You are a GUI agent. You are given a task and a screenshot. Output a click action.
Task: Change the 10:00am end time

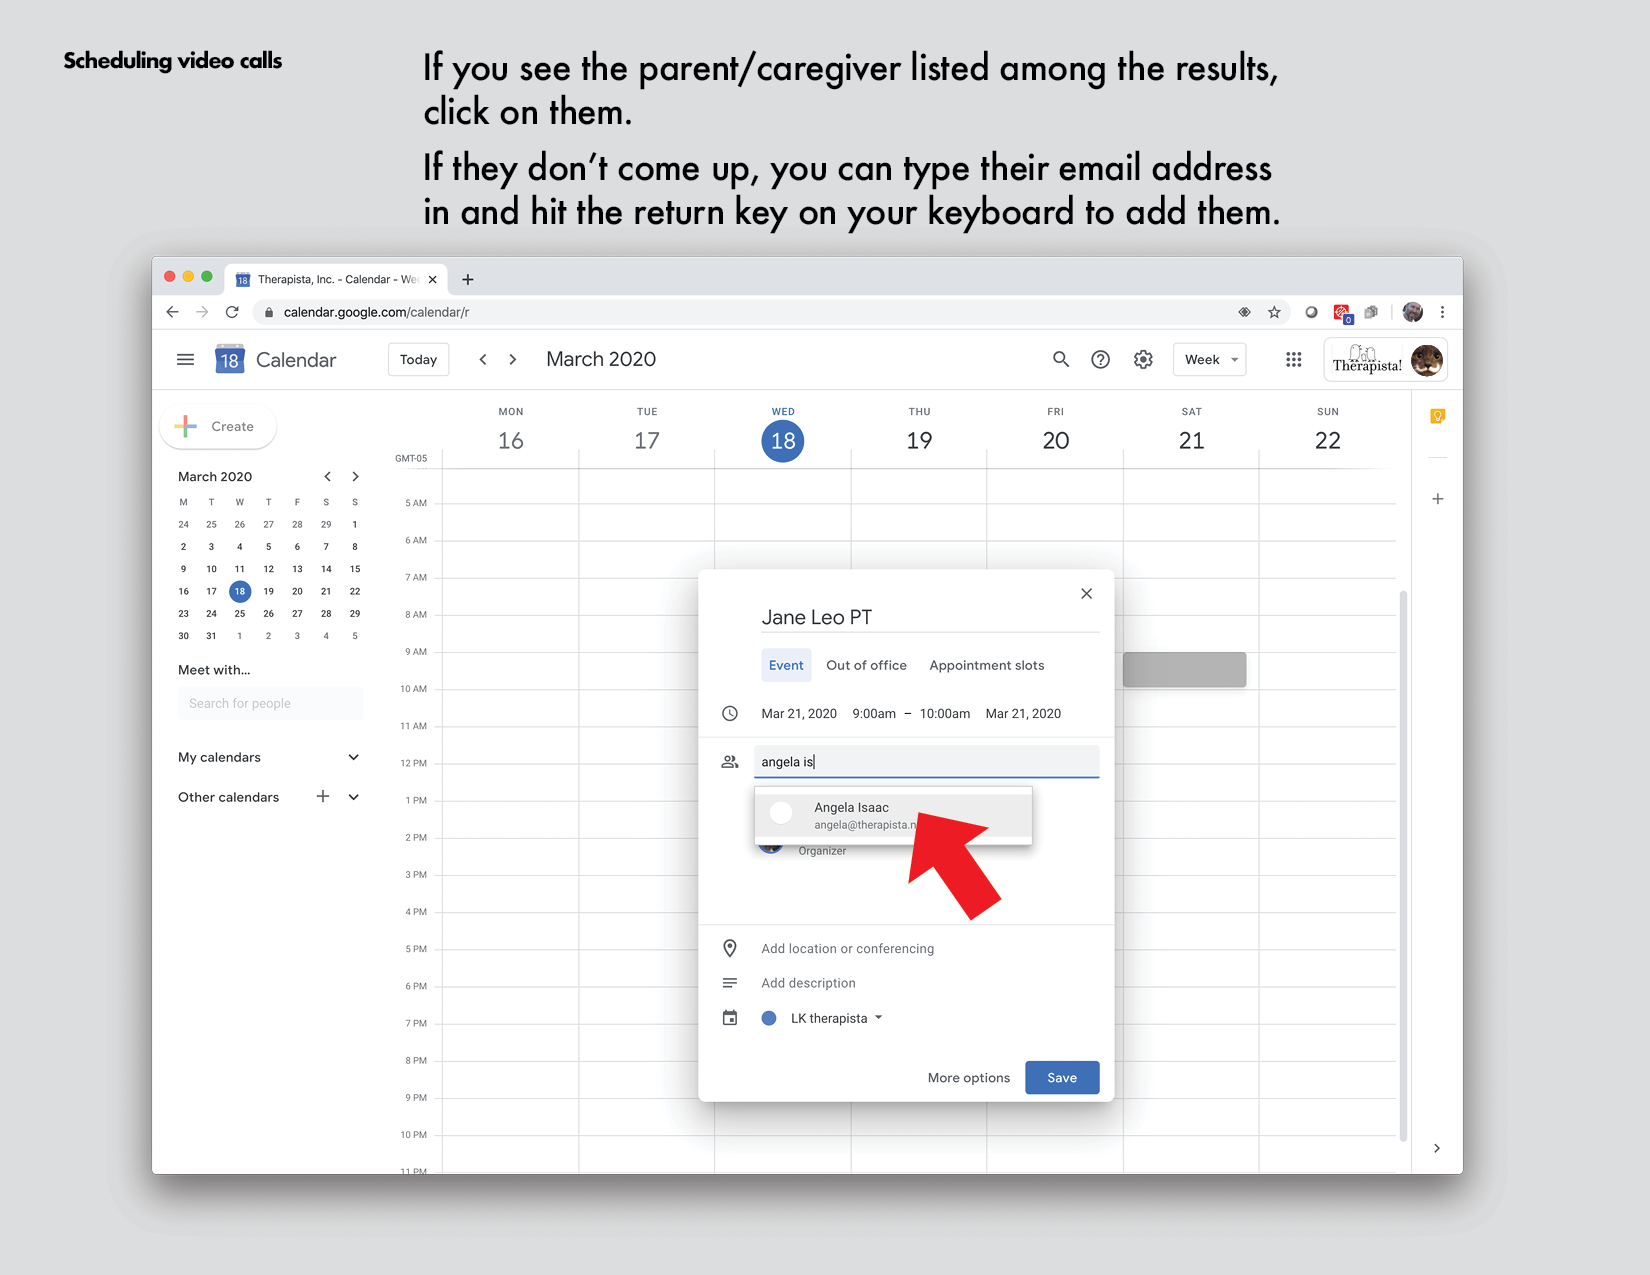coord(944,714)
